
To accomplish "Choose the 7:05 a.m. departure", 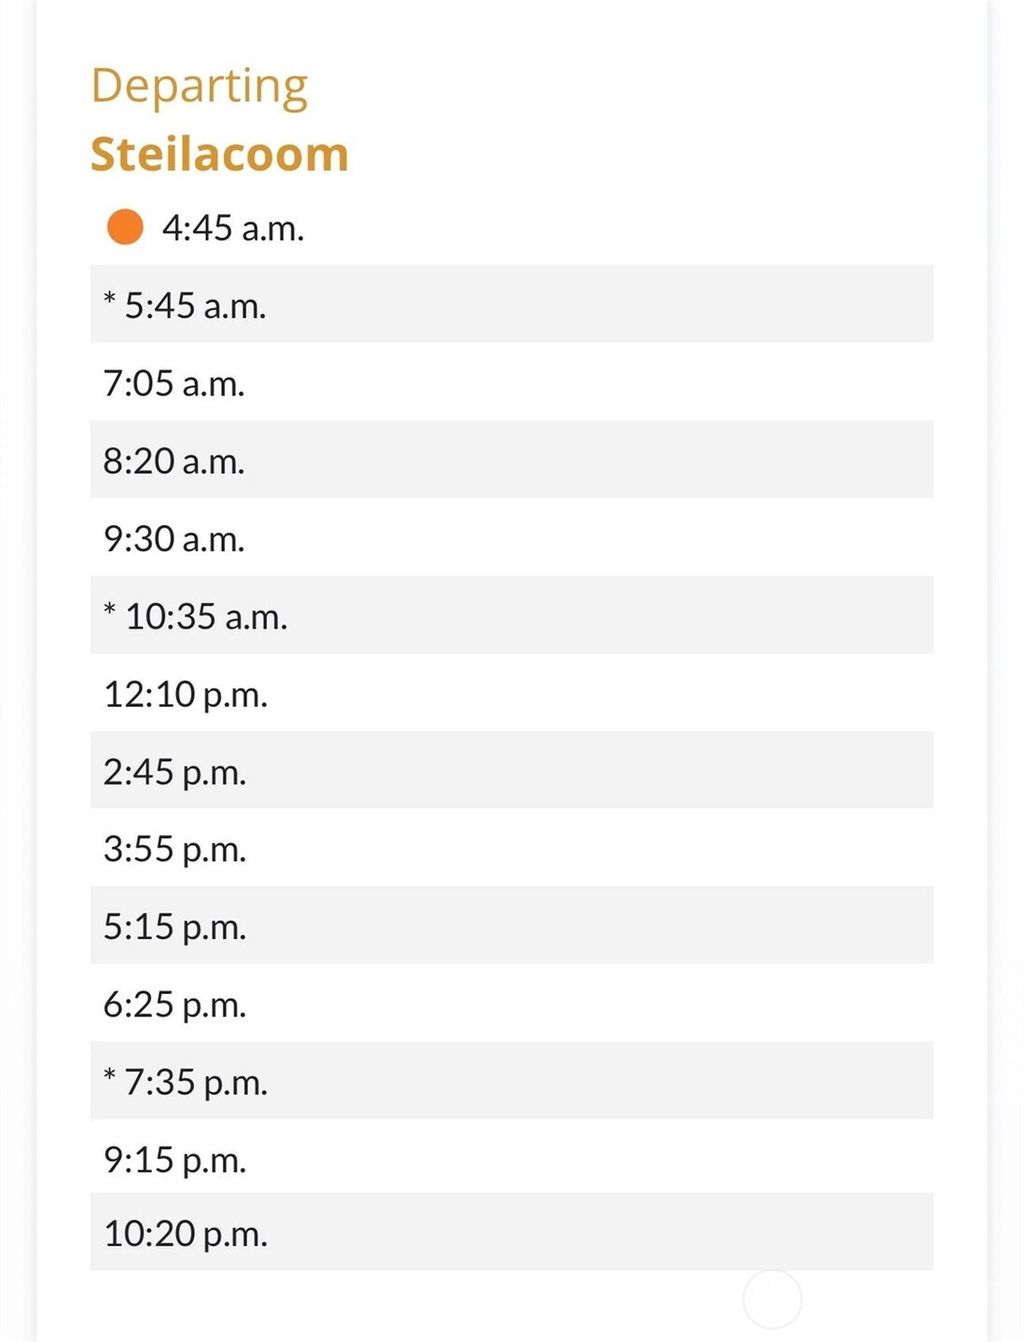I will click(x=174, y=383).
